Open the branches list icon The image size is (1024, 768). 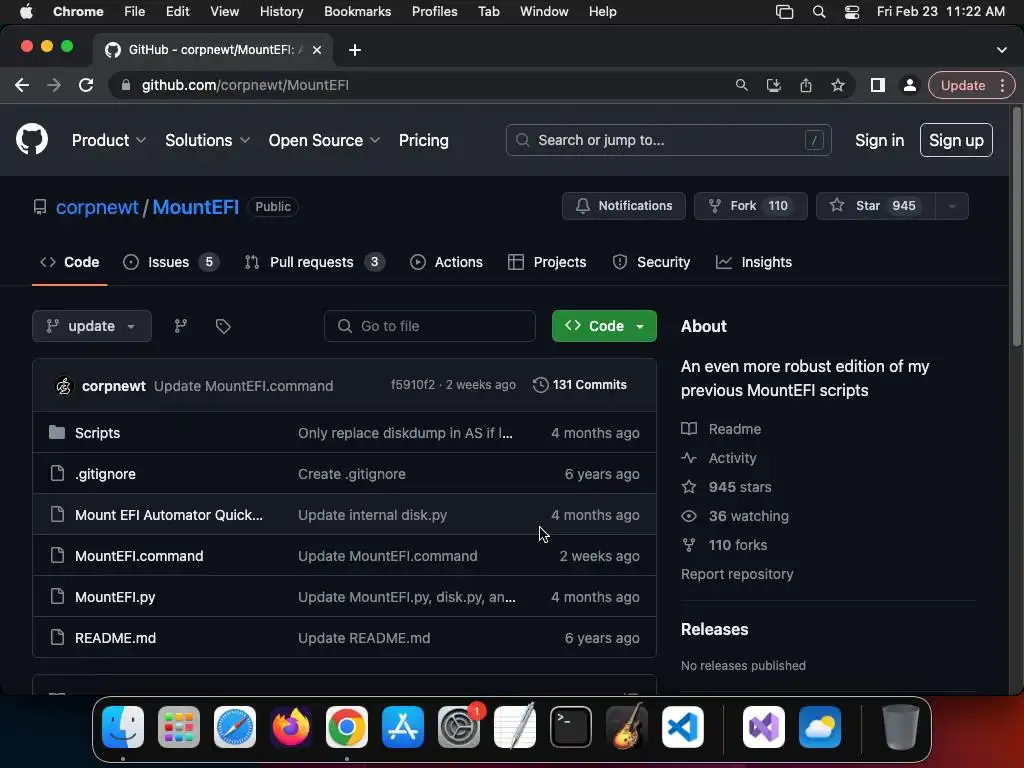click(x=181, y=326)
